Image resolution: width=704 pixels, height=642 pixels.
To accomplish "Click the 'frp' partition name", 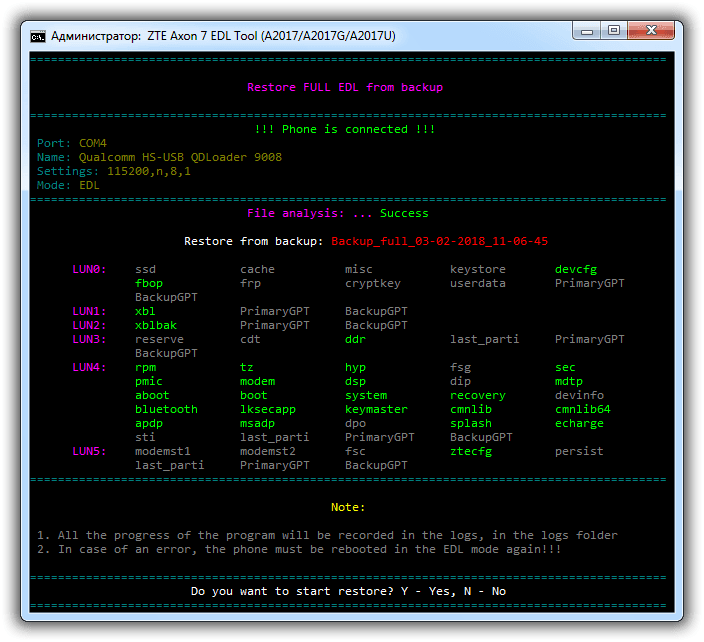I will tap(251, 284).
